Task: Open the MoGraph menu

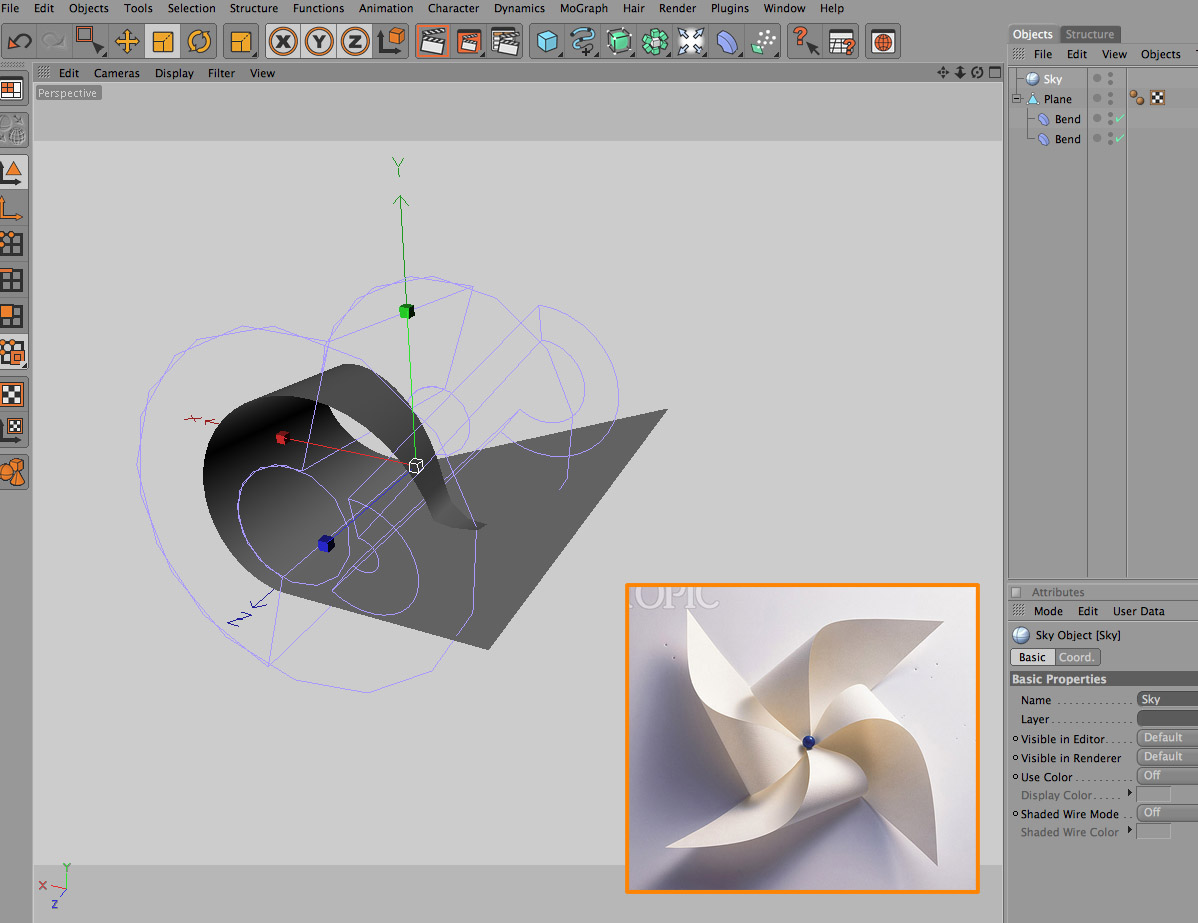Action: [584, 8]
